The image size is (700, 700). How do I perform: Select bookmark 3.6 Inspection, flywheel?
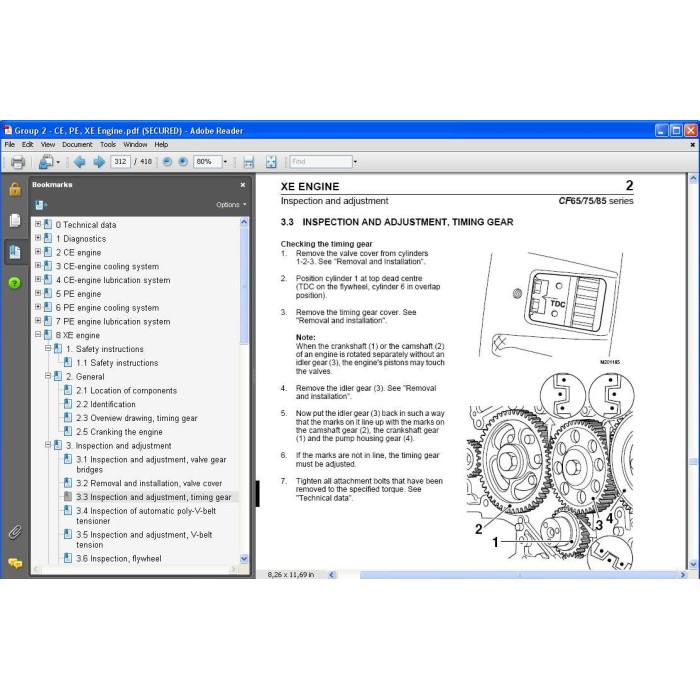click(119, 559)
